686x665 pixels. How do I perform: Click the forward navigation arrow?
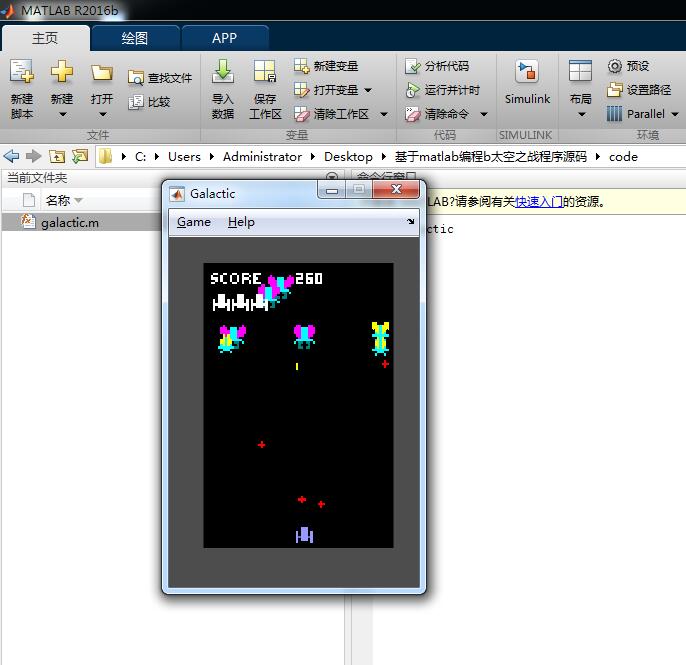(x=34, y=156)
